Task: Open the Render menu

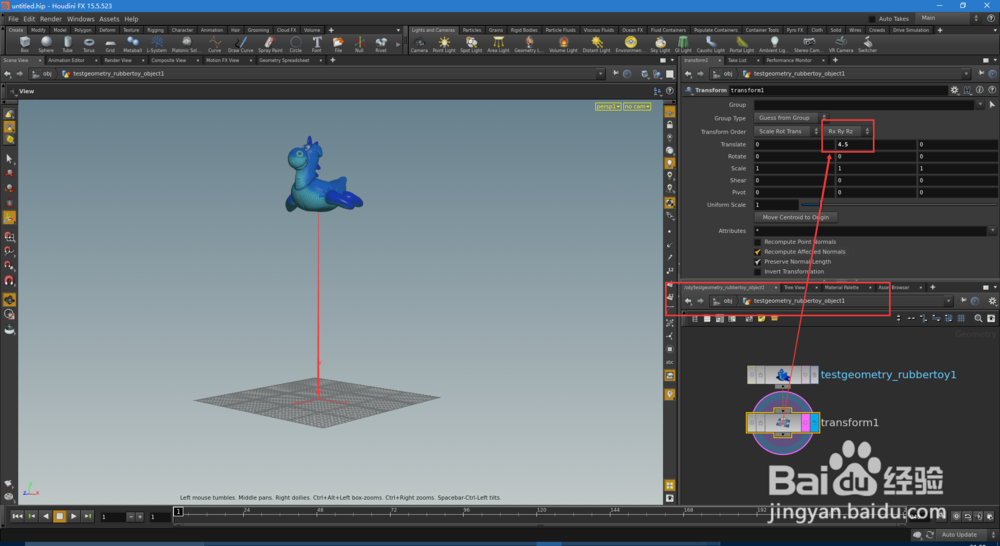Action: coord(51,19)
